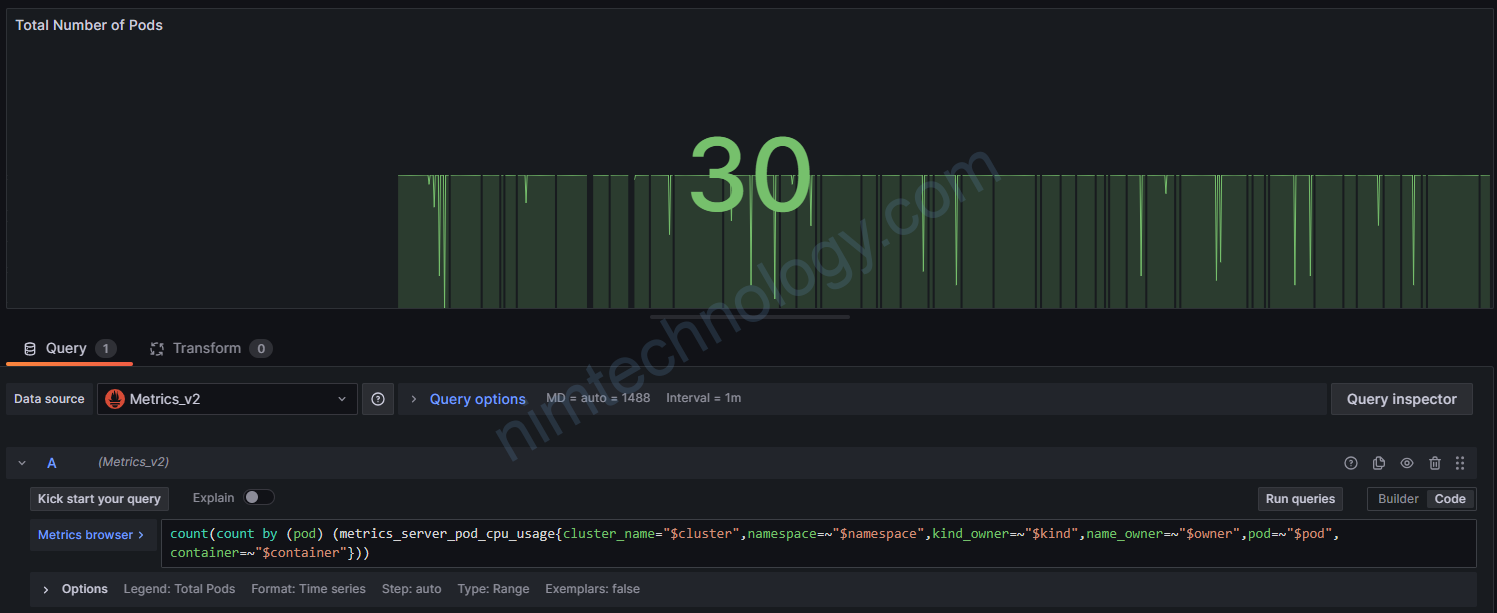Image resolution: width=1497 pixels, height=613 pixels.
Task: Select Code editor mode
Action: click(x=1450, y=499)
